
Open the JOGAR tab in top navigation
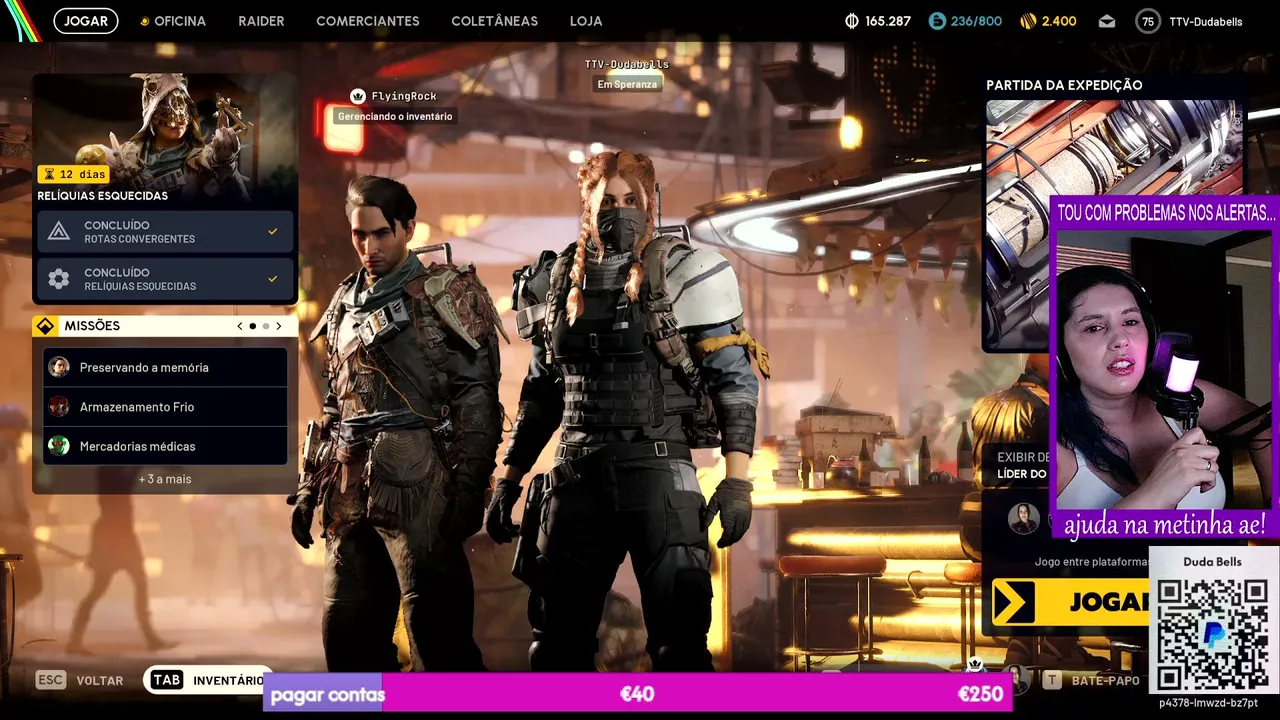tap(86, 21)
